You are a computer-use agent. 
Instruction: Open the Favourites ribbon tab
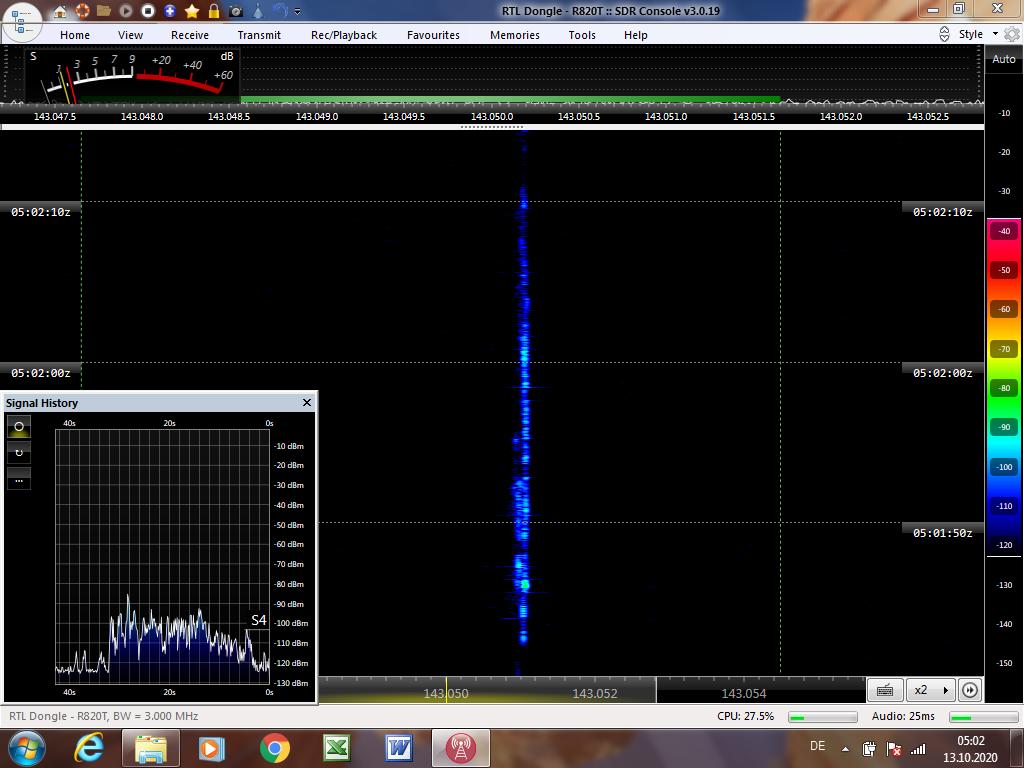433,35
